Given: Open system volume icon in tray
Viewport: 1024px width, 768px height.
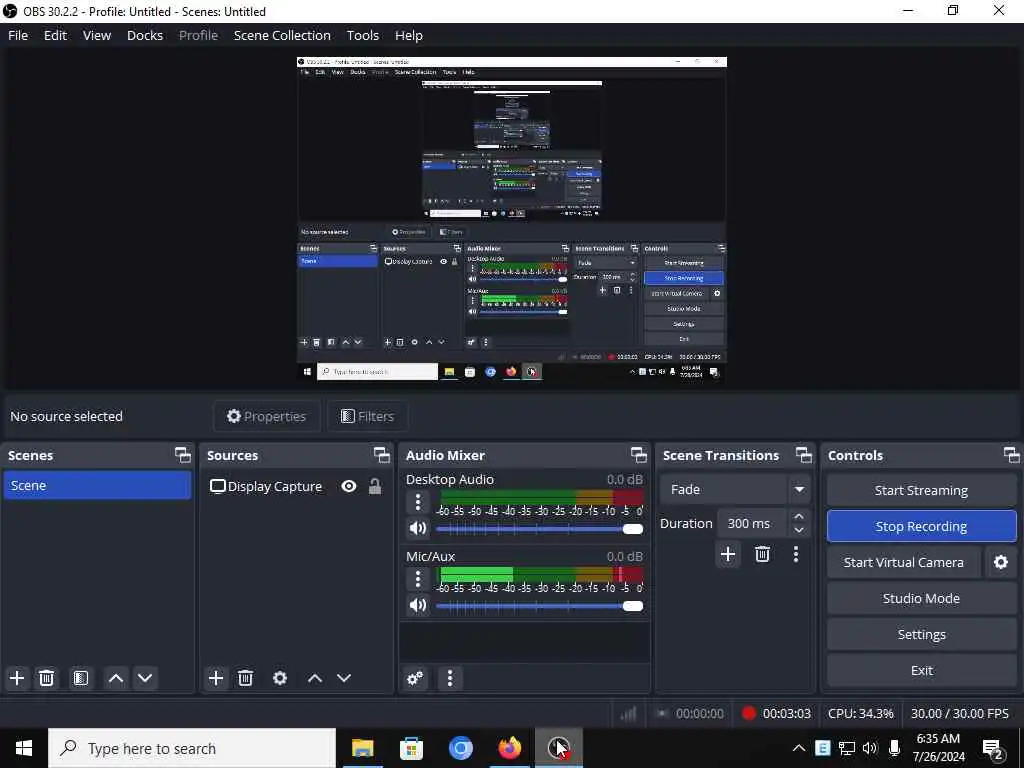Looking at the screenshot, I should [x=870, y=748].
